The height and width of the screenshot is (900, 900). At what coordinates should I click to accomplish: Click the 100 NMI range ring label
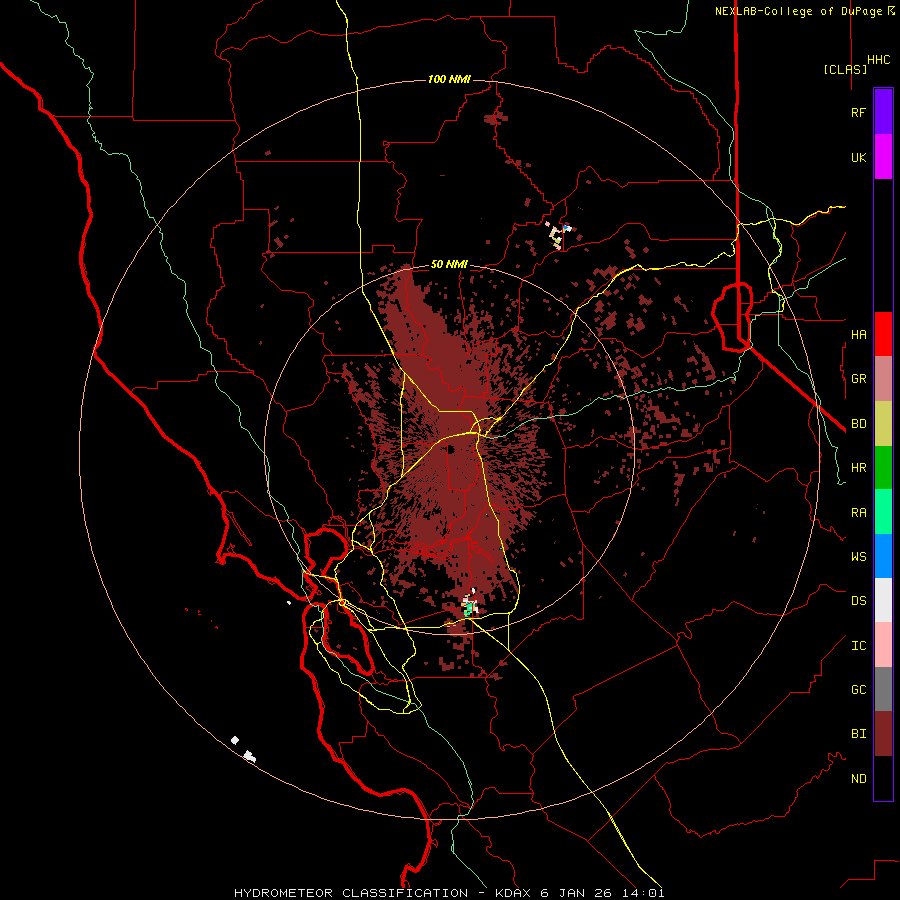[449, 79]
